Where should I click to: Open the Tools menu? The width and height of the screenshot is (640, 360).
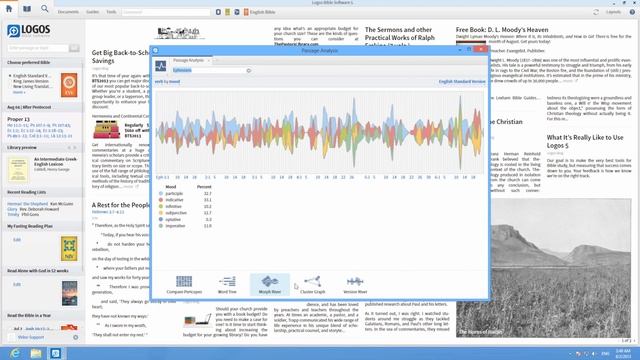111,12
